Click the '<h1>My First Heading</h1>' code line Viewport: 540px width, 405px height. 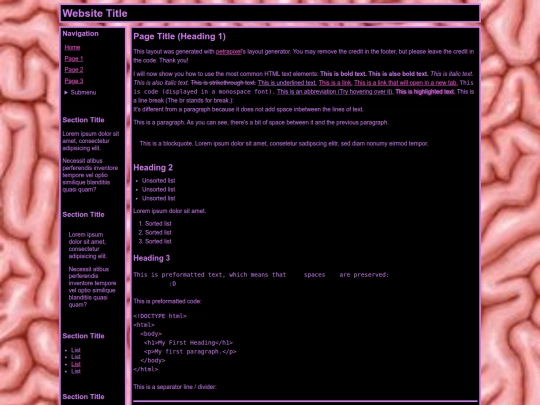(188, 343)
